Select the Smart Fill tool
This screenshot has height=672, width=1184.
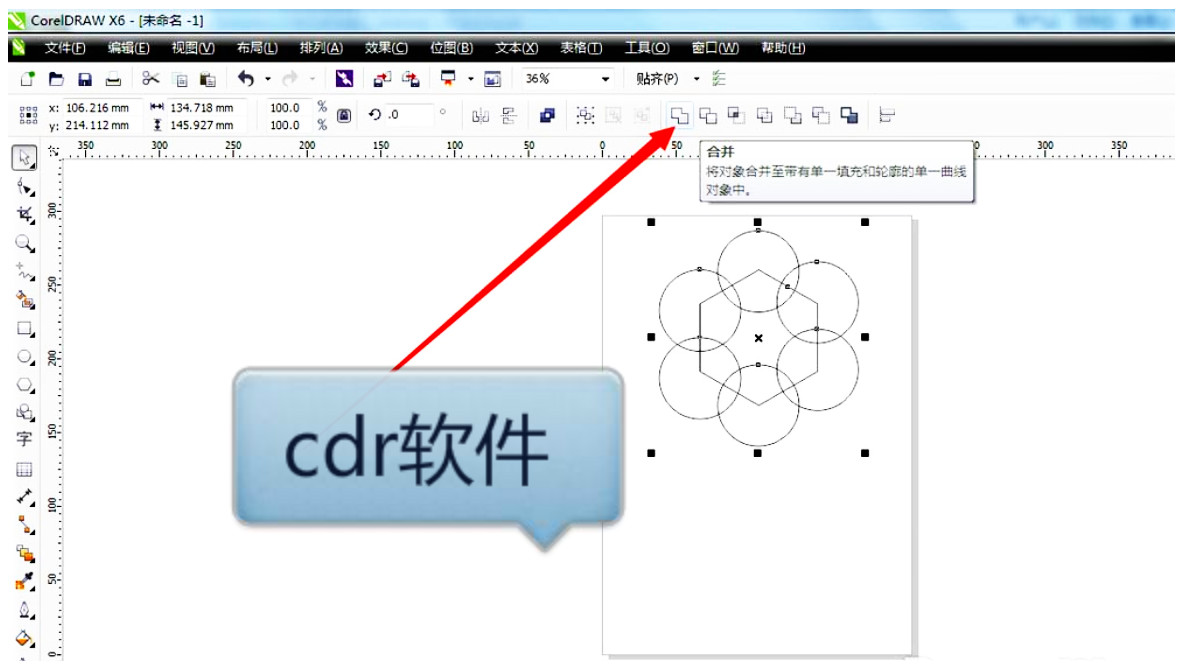[x=25, y=301]
